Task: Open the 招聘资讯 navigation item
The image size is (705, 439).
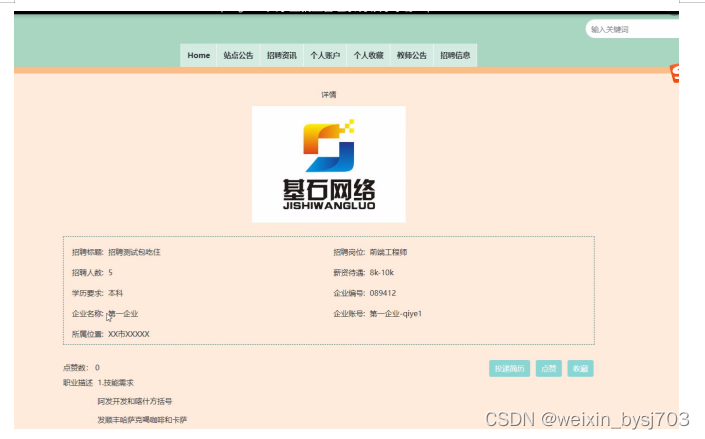Action: click(x=282, y=55)
